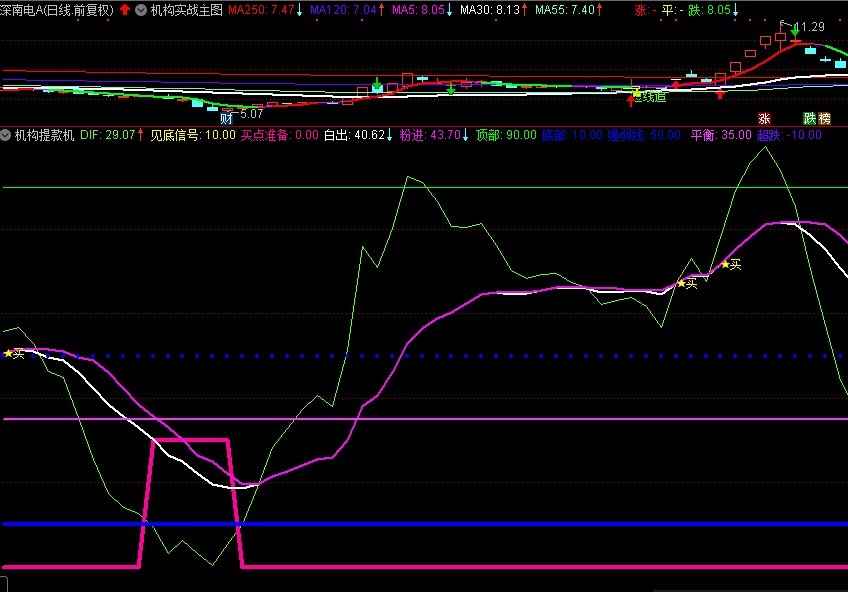Click the MA120: 7.04 value
This screenshot has height=592, width=848.
(x=343, y=10)
